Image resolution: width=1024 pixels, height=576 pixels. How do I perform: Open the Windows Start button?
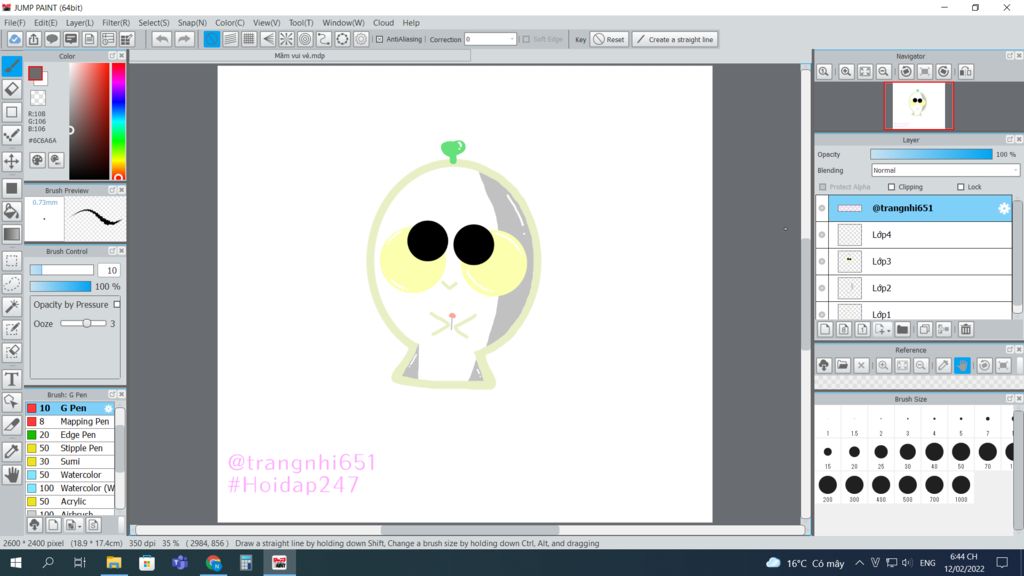pyautogui.click(x=16, y=562)
